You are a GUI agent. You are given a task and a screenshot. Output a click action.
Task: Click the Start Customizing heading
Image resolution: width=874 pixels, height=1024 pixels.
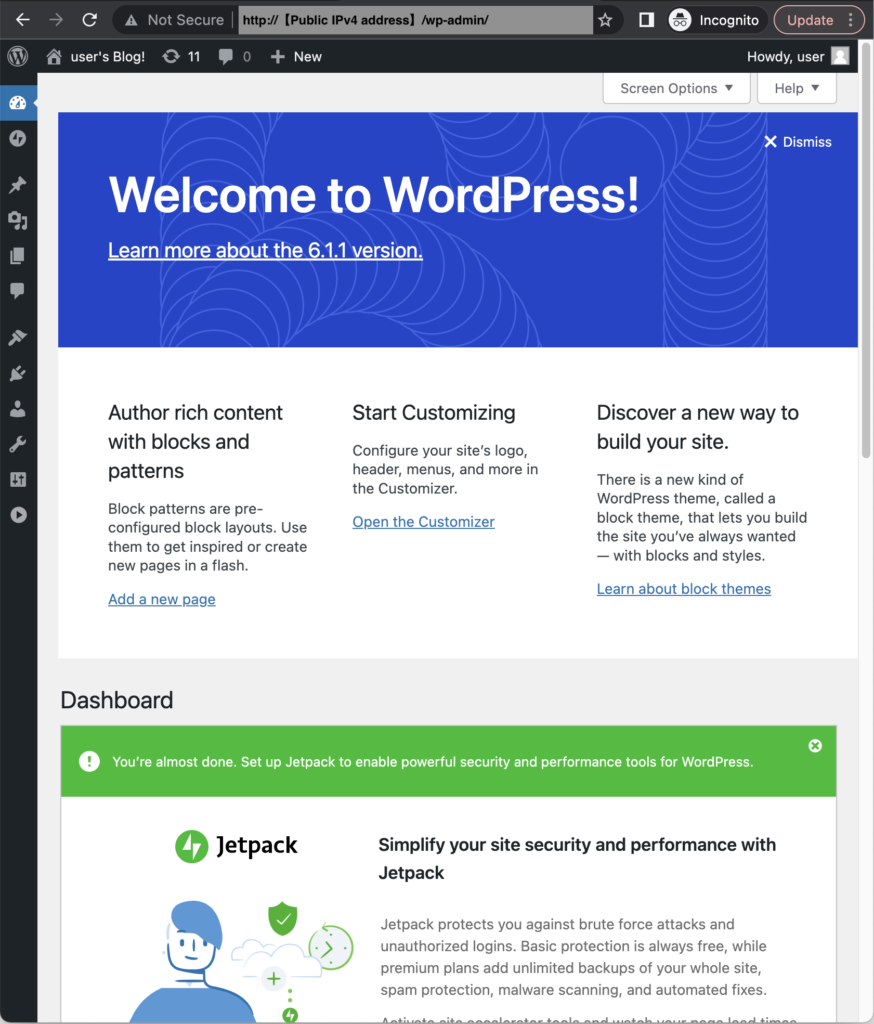point(434,413)
